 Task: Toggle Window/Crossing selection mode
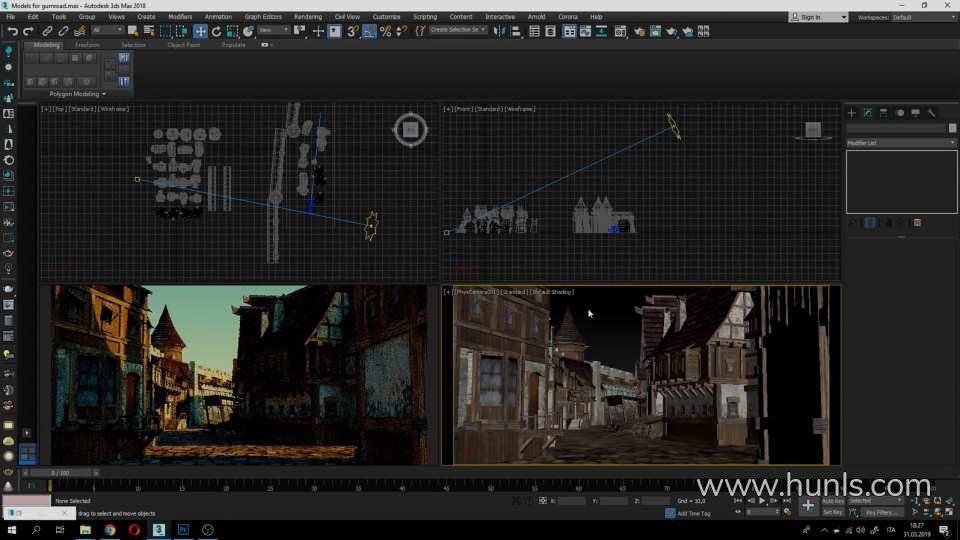coord(182,31)
